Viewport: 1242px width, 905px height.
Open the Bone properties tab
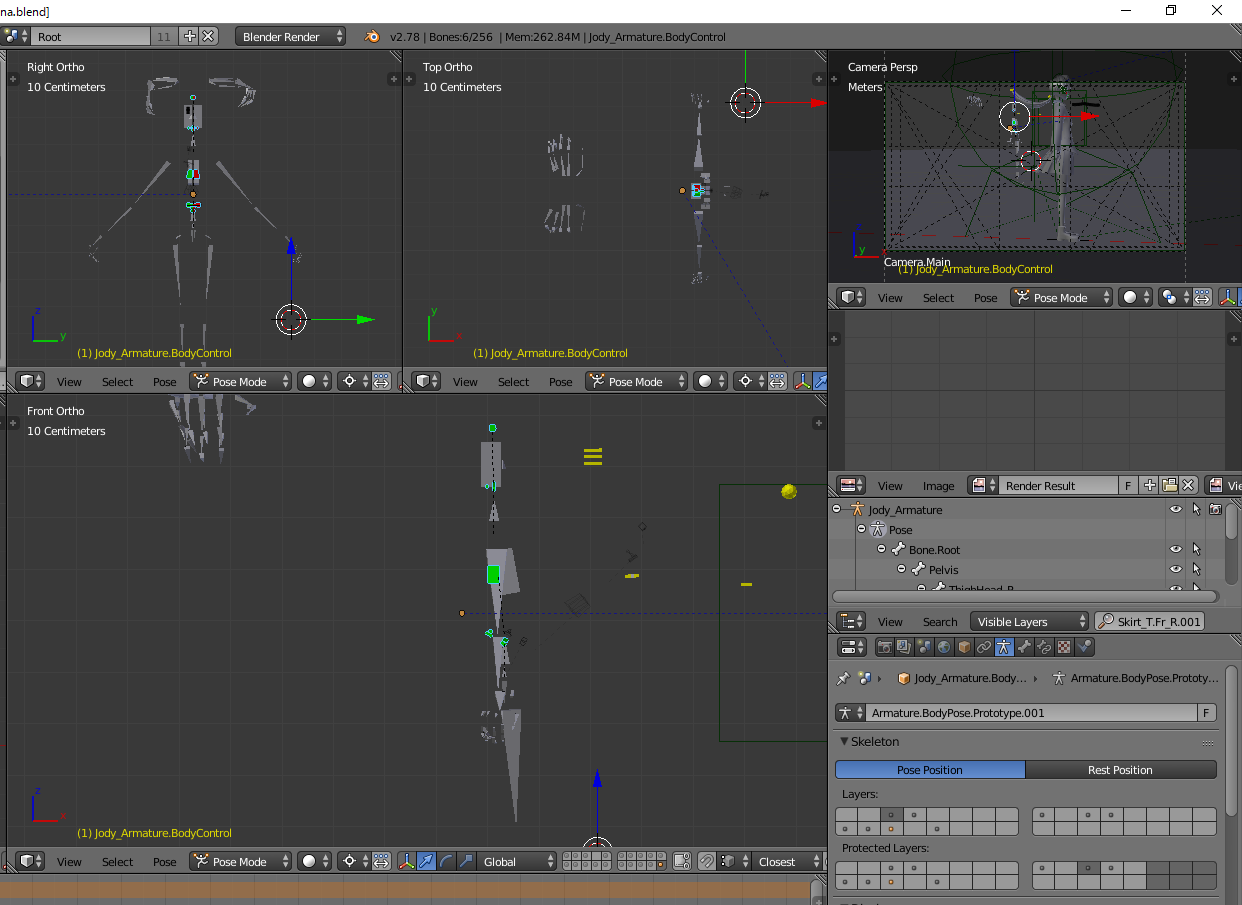coord(1025,647)
